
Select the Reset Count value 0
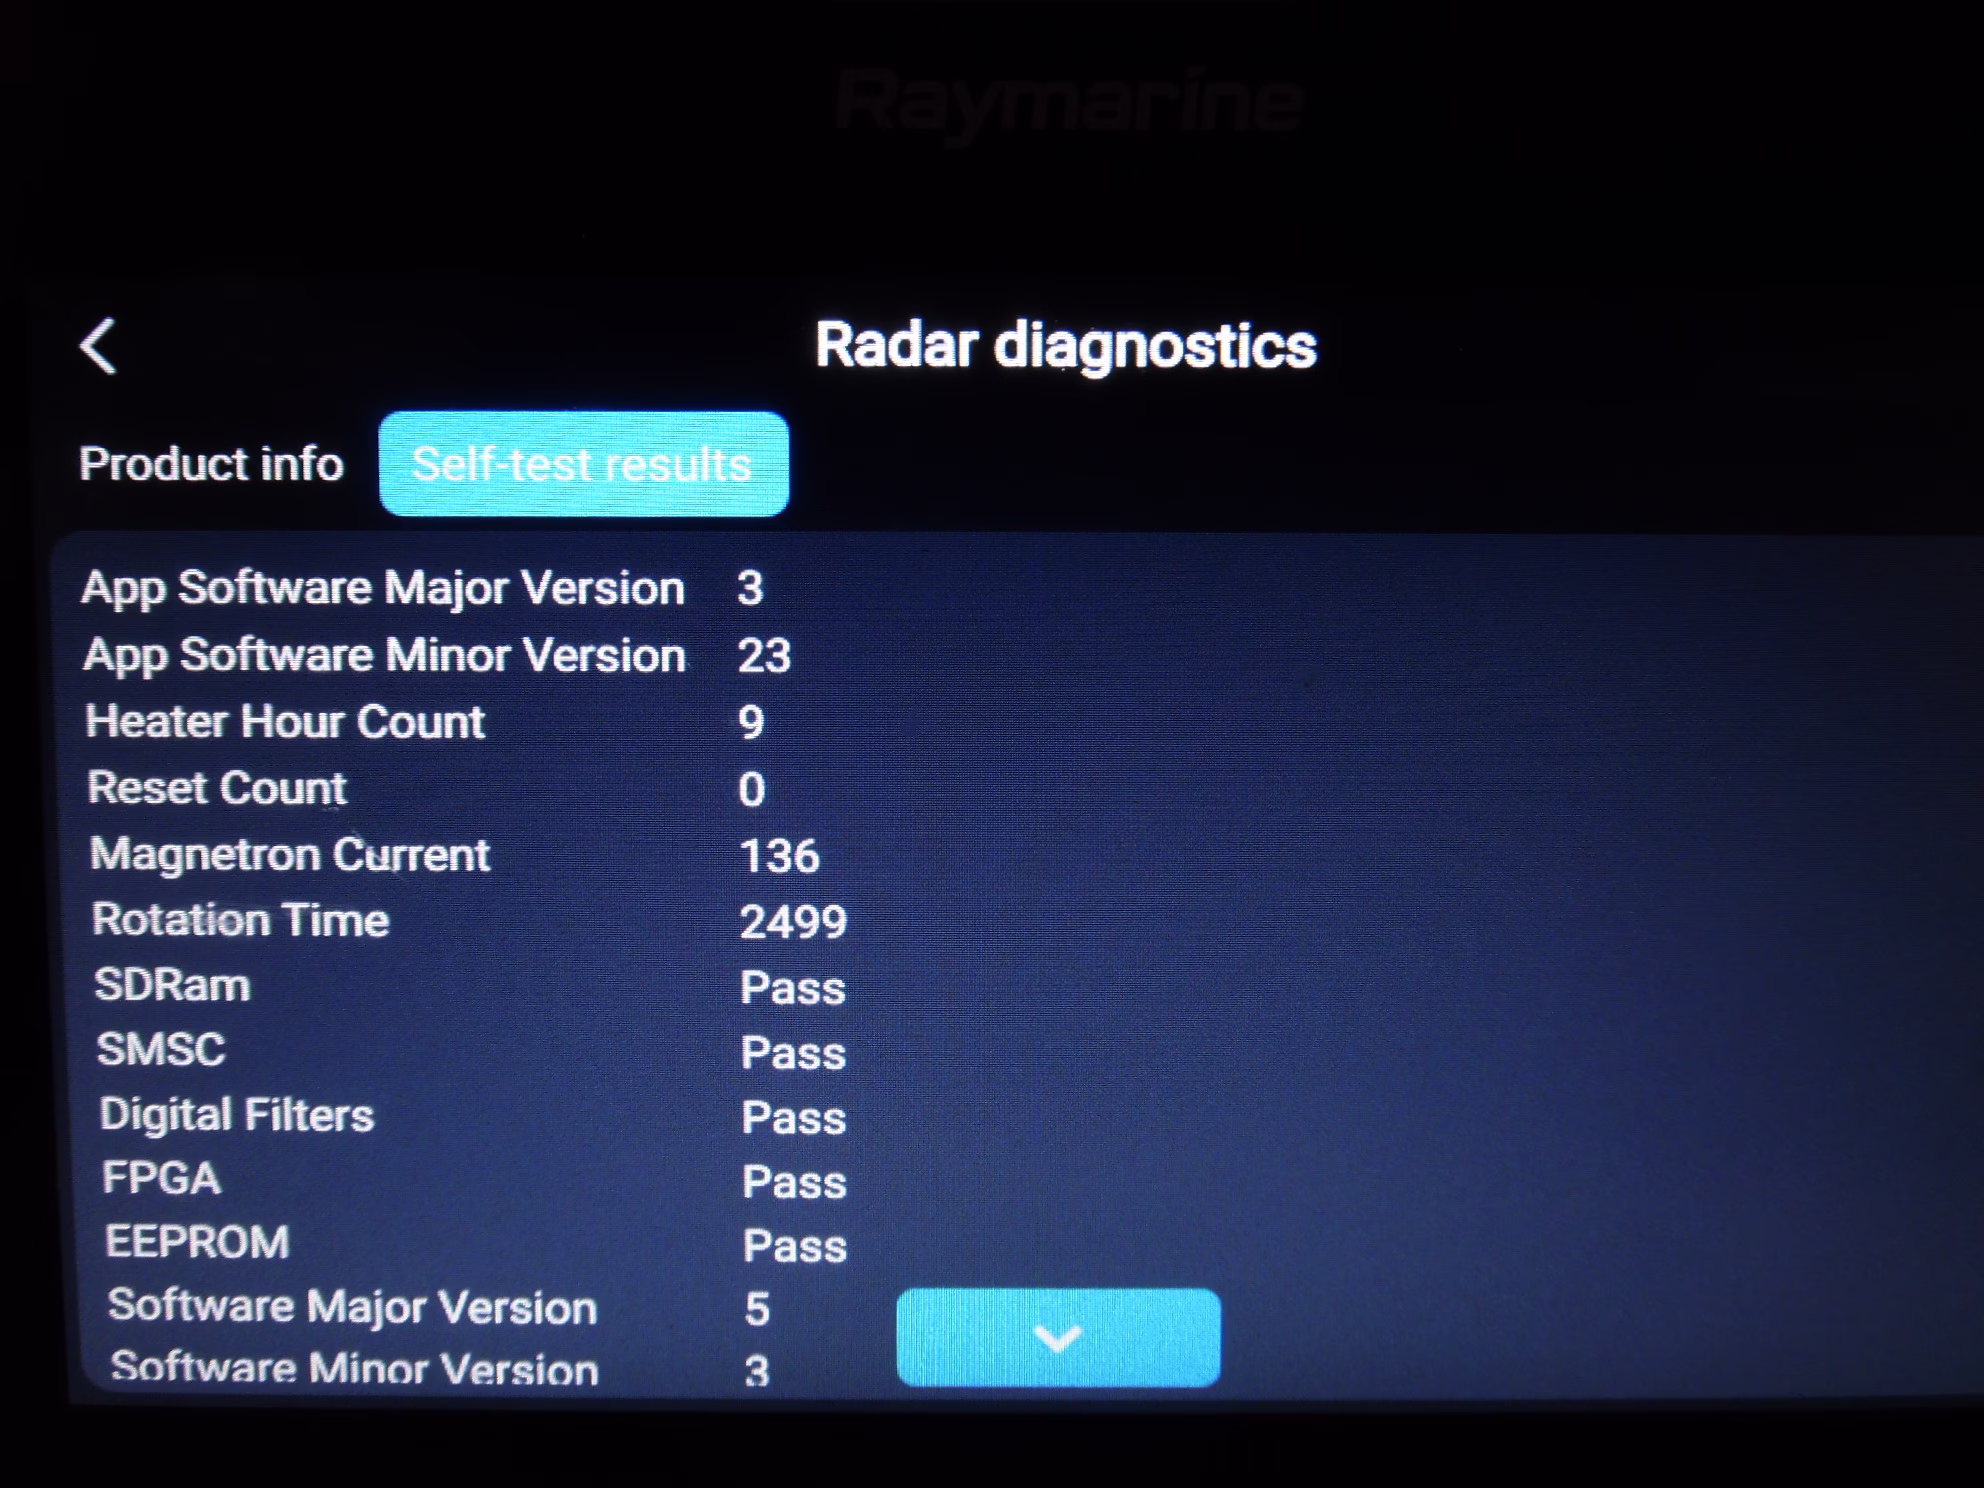(752, 790)
